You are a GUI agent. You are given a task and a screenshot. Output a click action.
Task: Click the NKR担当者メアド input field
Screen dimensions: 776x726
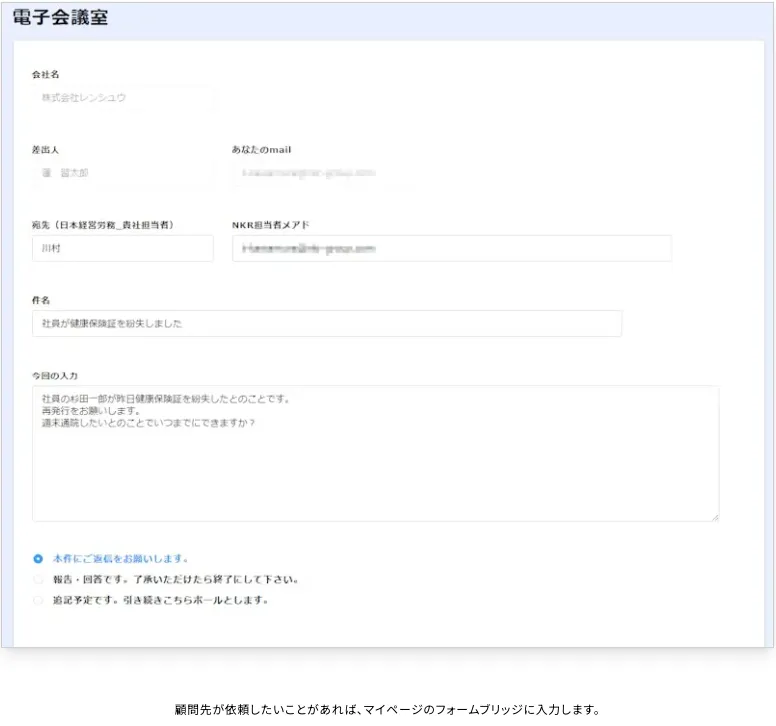pos(452,248)
